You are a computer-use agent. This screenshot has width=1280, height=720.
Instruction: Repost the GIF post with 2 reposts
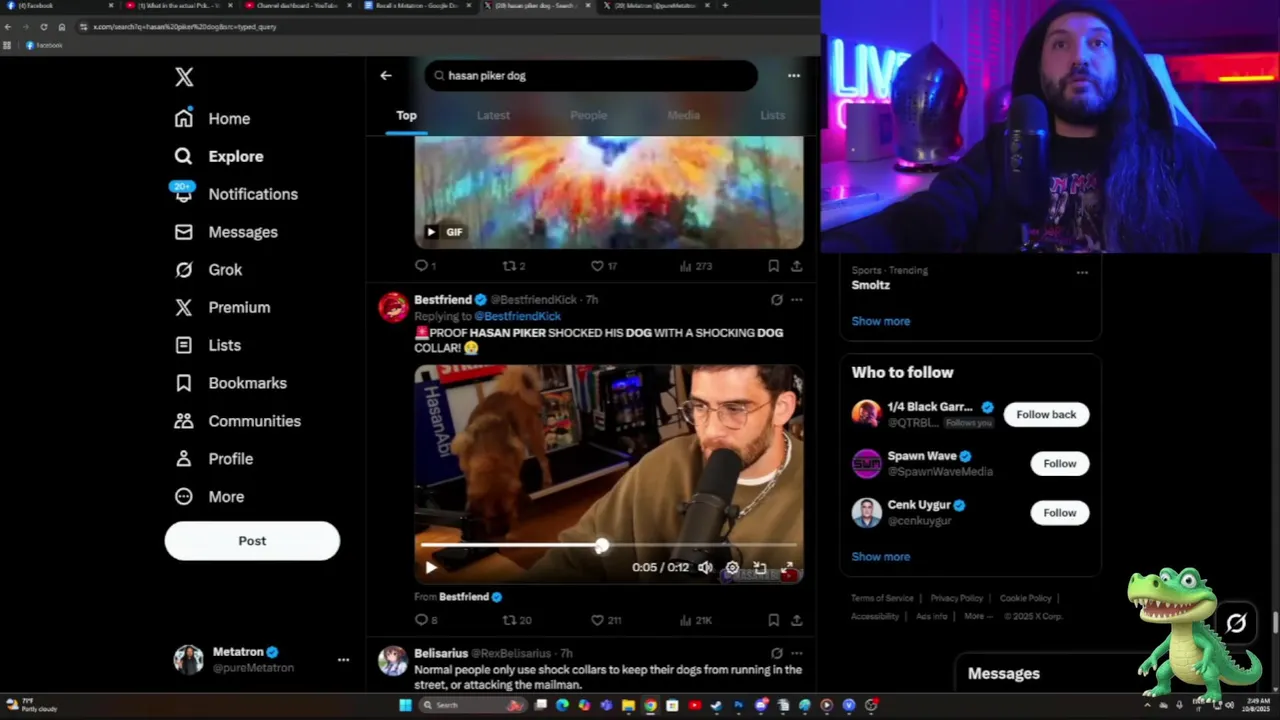[509, 266]
